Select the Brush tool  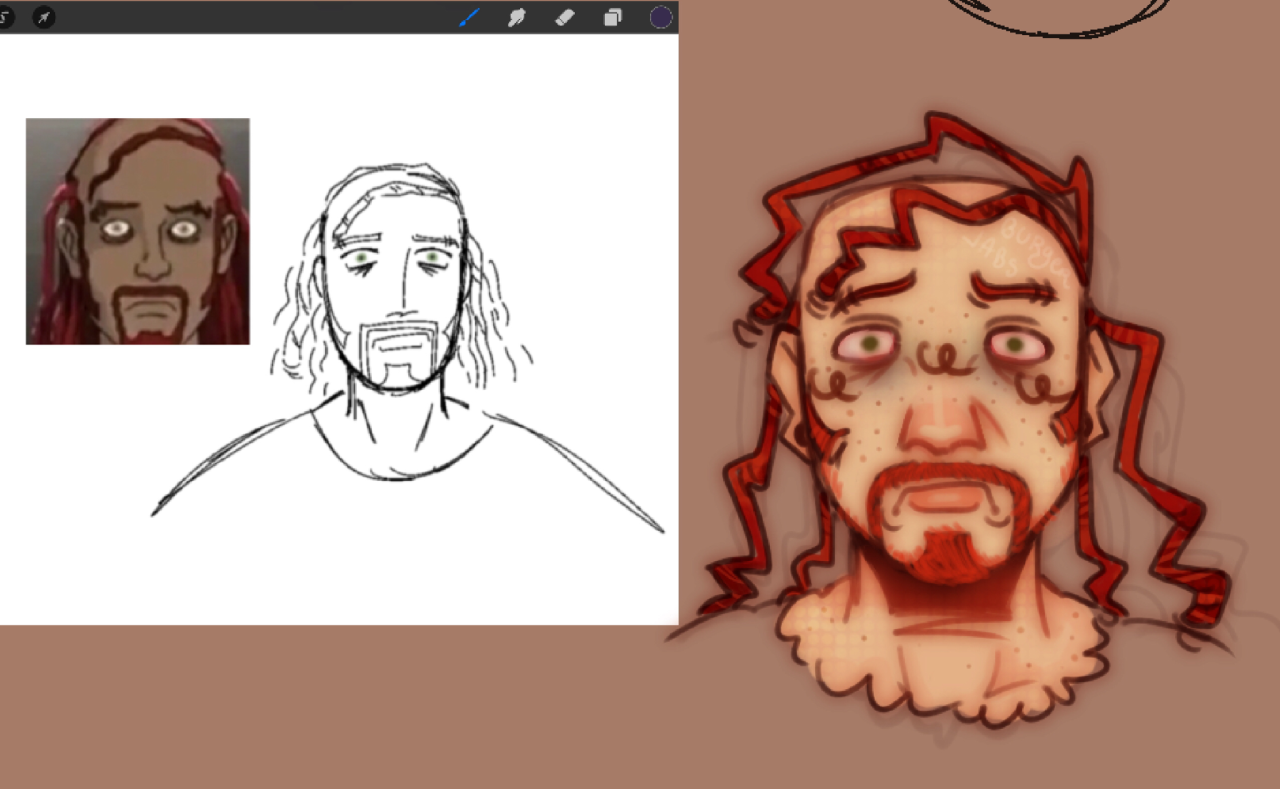pyautogui.click(x=470, y=17)
